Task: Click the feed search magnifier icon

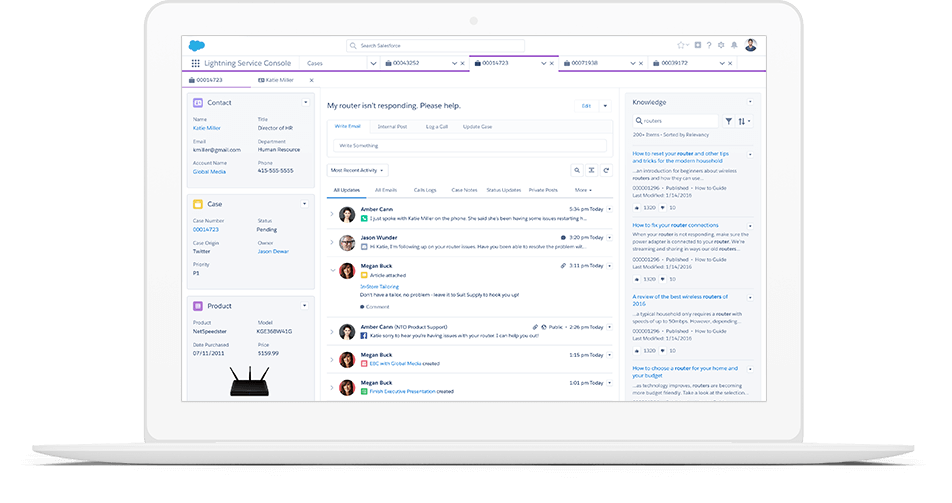Action: click(x=577, y=171)
